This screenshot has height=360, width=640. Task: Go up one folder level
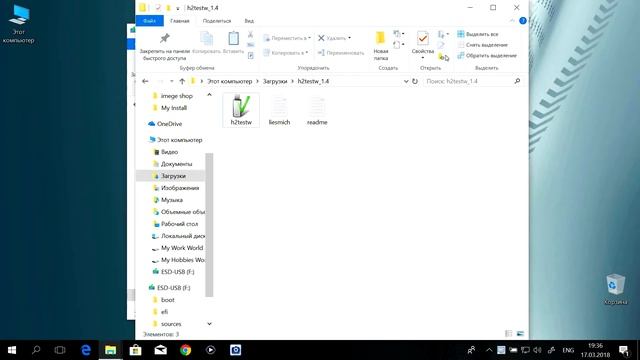[182, 81]
